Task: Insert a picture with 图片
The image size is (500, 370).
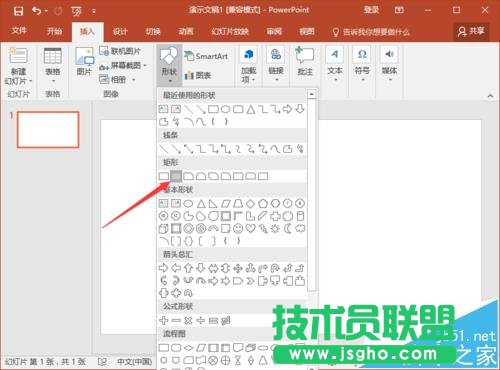Action: tap(84, 62)
